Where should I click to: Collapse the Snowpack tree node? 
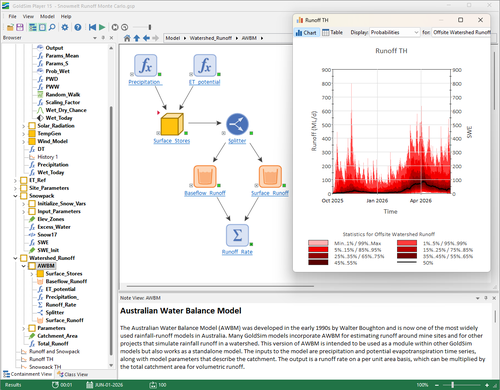coord(15,196)
